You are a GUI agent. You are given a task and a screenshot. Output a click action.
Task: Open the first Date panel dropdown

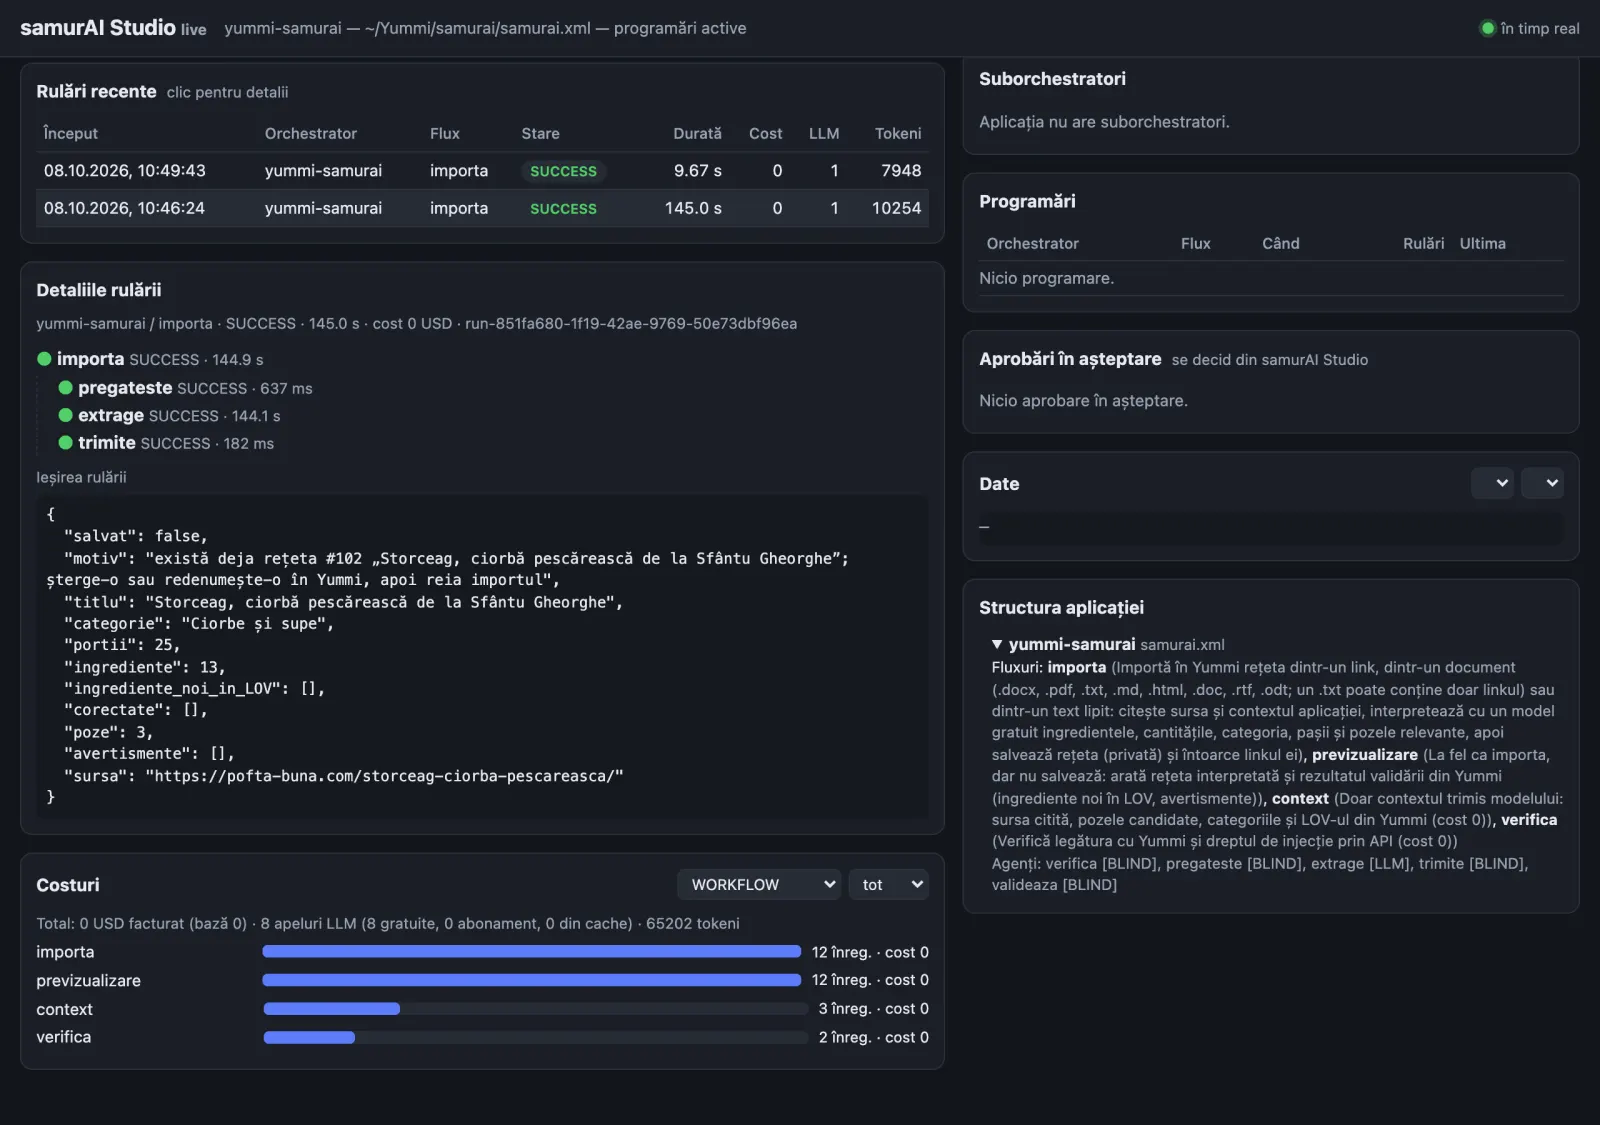point(1492,483)
